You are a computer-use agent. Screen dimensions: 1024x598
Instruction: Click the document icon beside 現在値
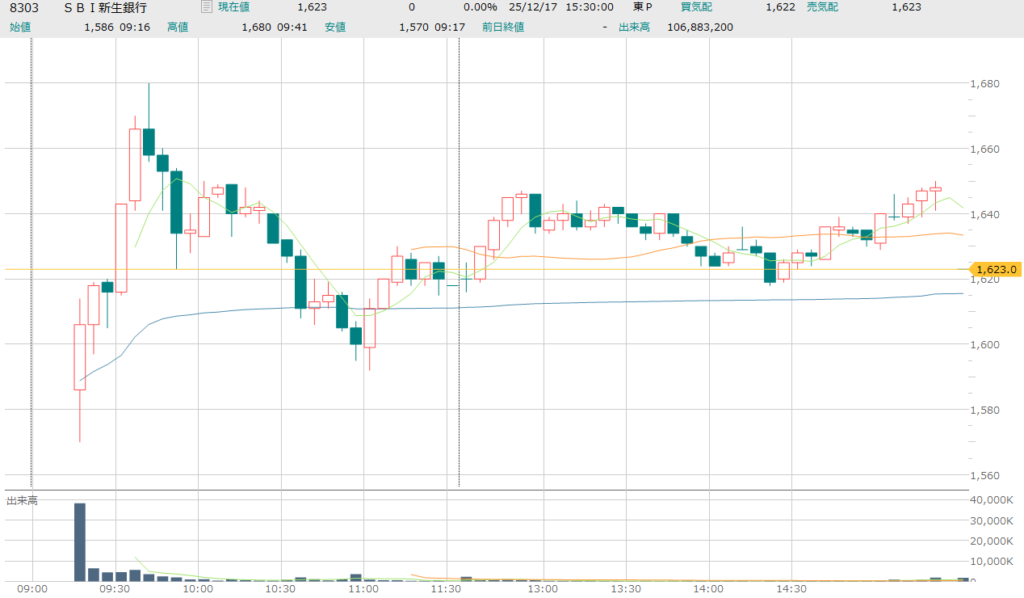[x=206, y=8]
